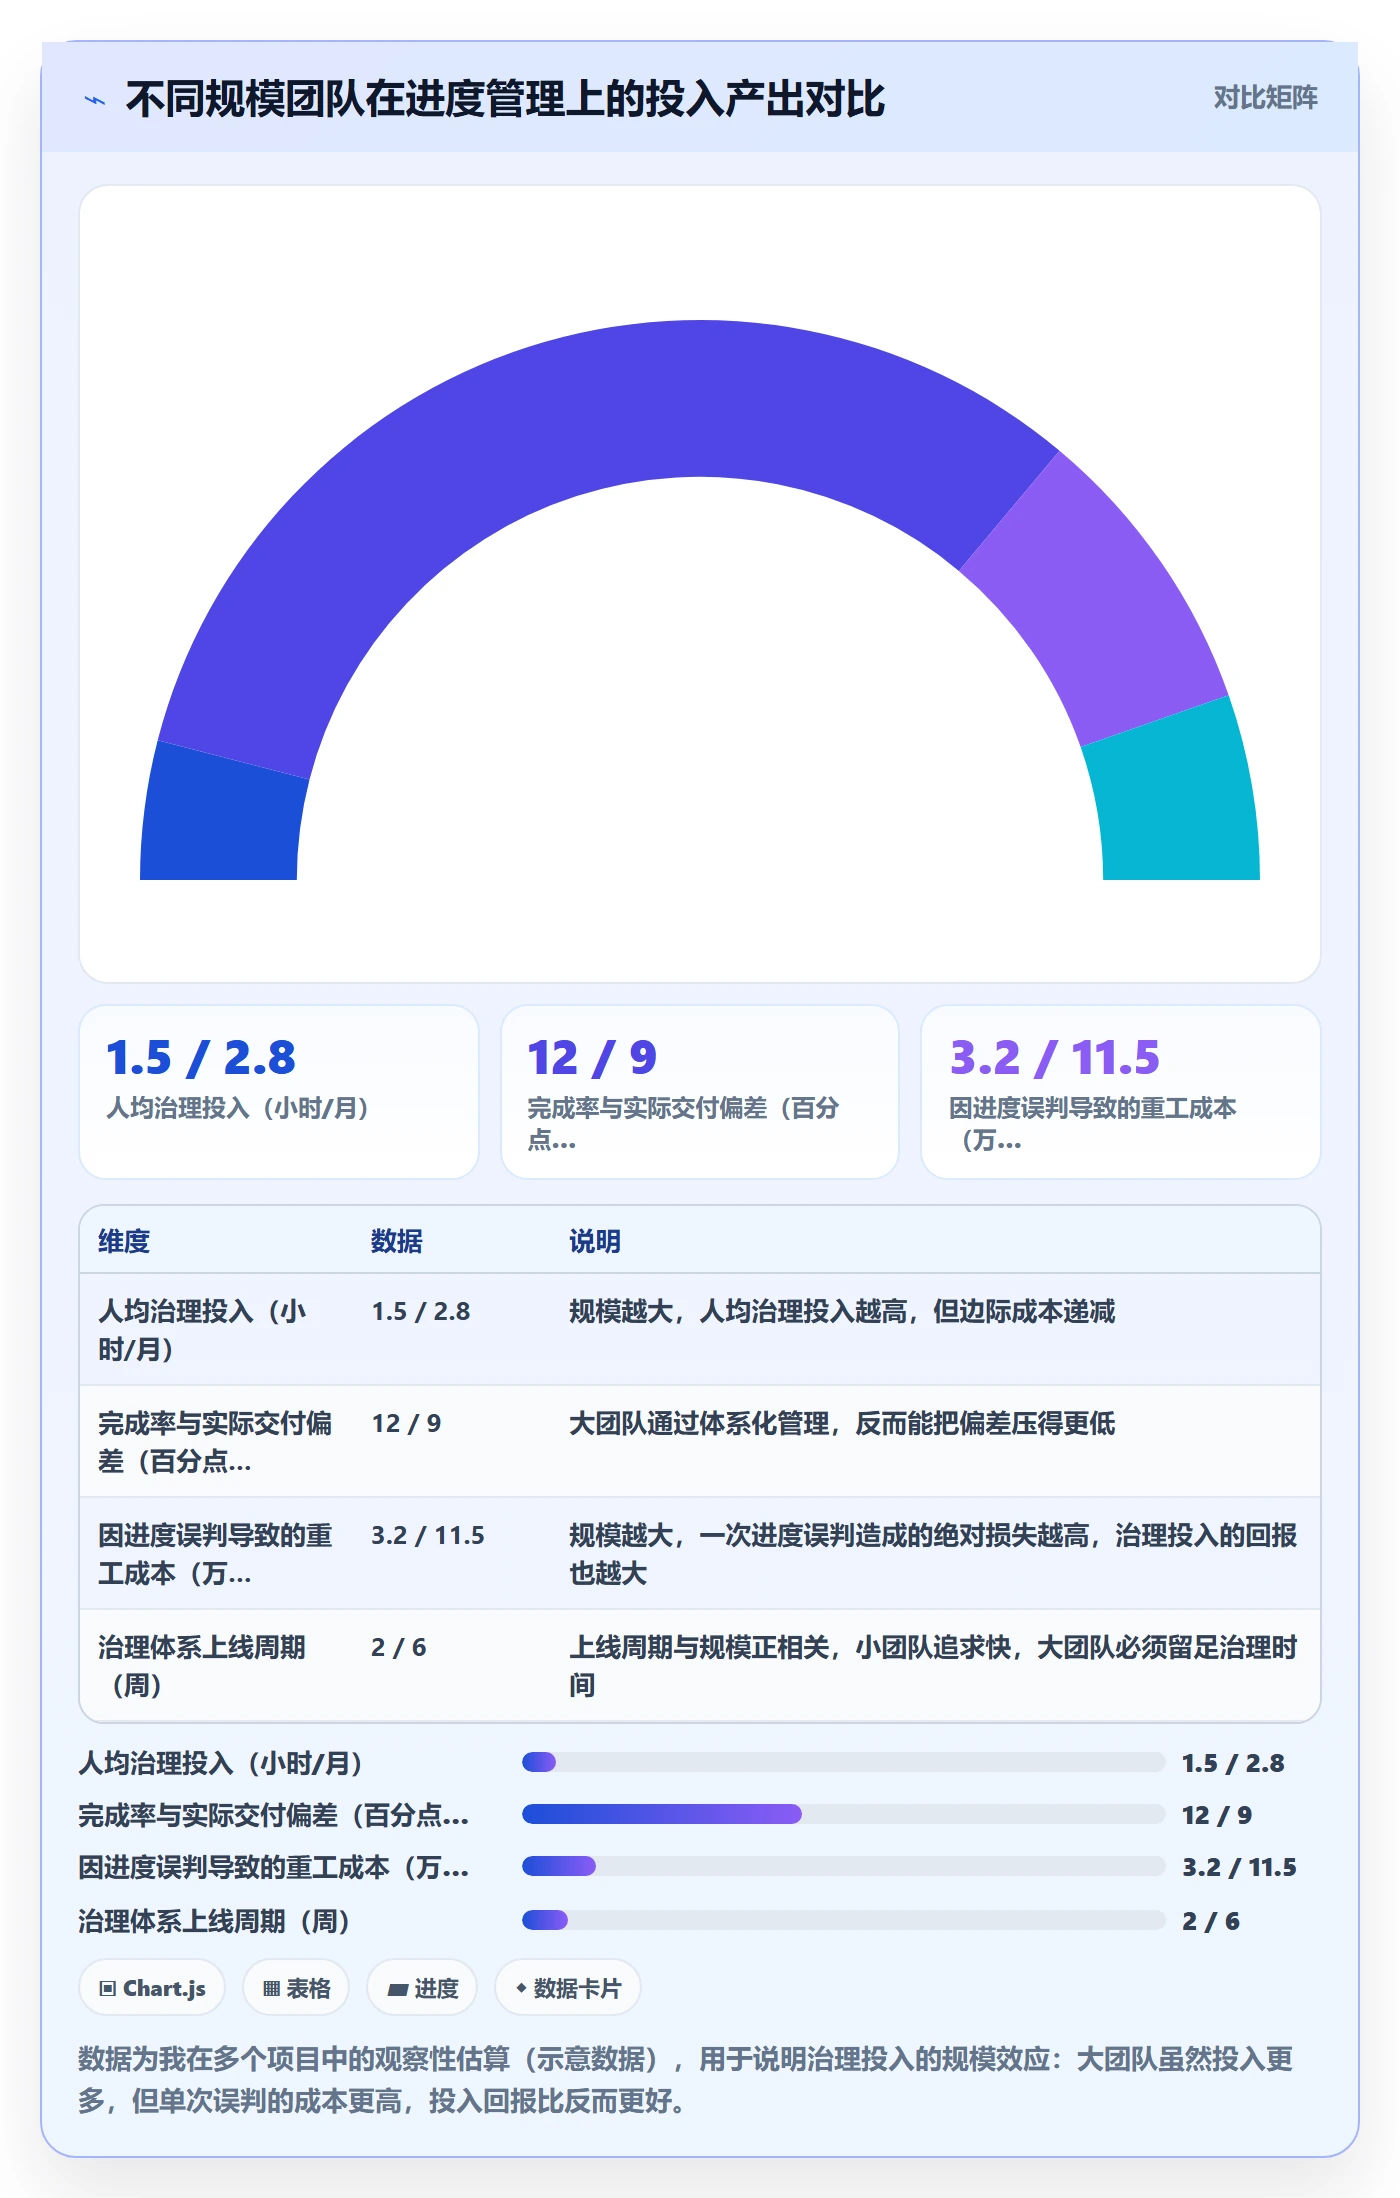Click the 进度 tag chip
This screenshot has height=2198, width=1400.
pyautogui.click(x=422, y=1988)
